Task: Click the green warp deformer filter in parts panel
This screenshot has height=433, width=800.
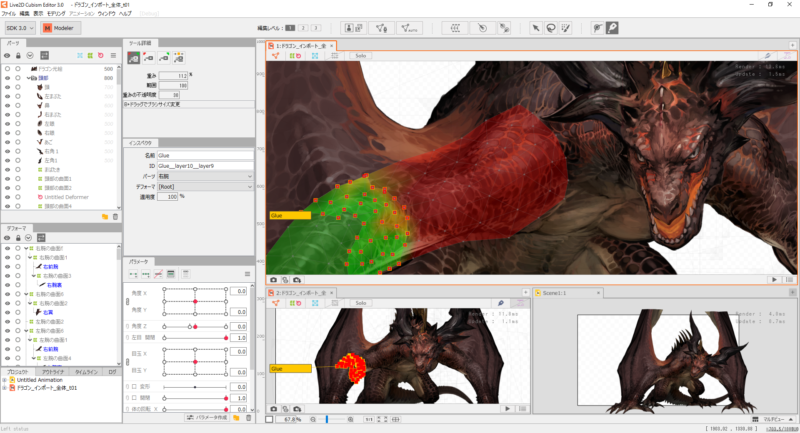Action: [x=90, y=55]
